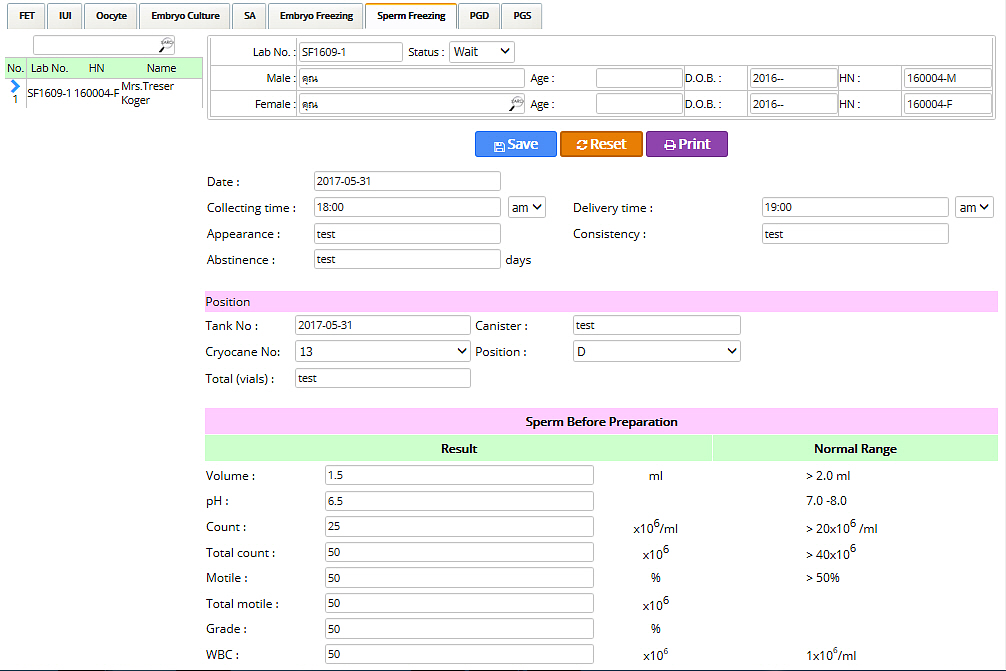1006x671 pixels.
Task: Click the search magnifier icon in the patient list
Action: pos(166,44)
